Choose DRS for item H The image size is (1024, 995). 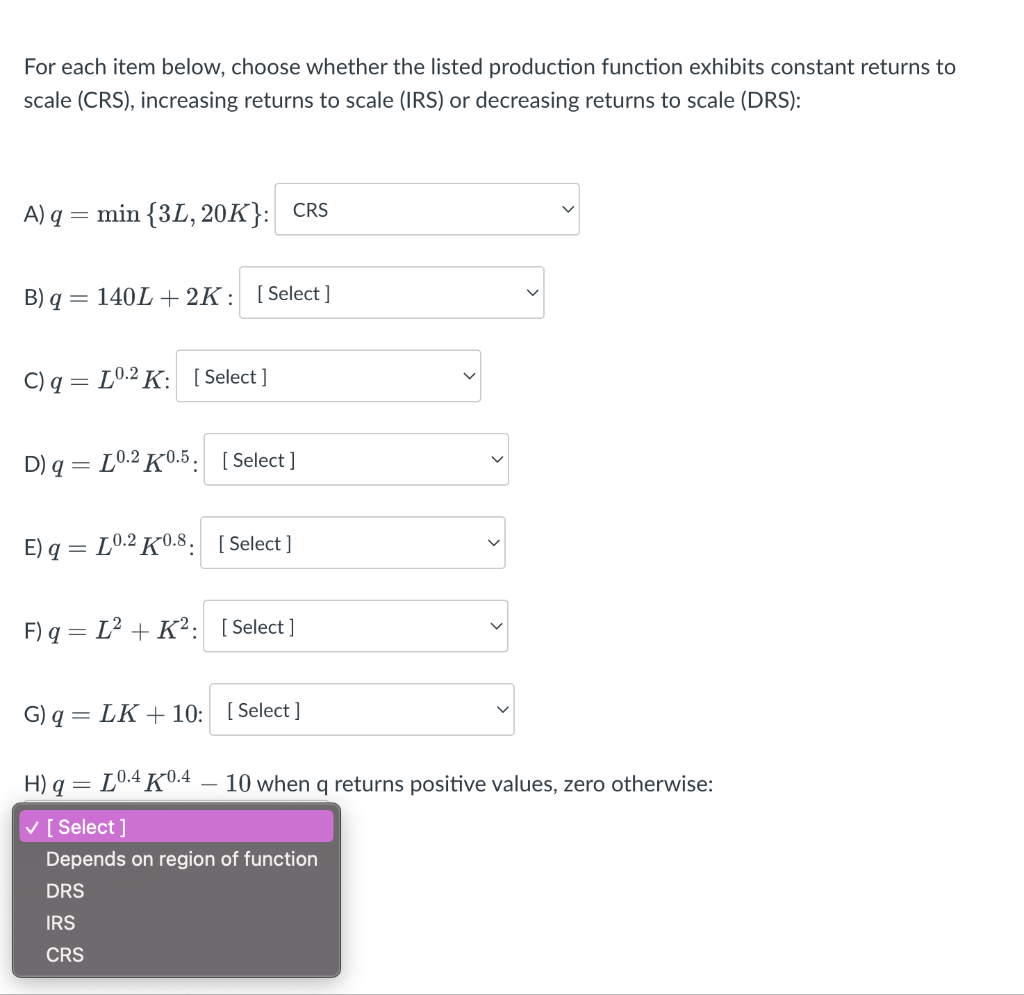pyautogui.click(x=64, y=891)
